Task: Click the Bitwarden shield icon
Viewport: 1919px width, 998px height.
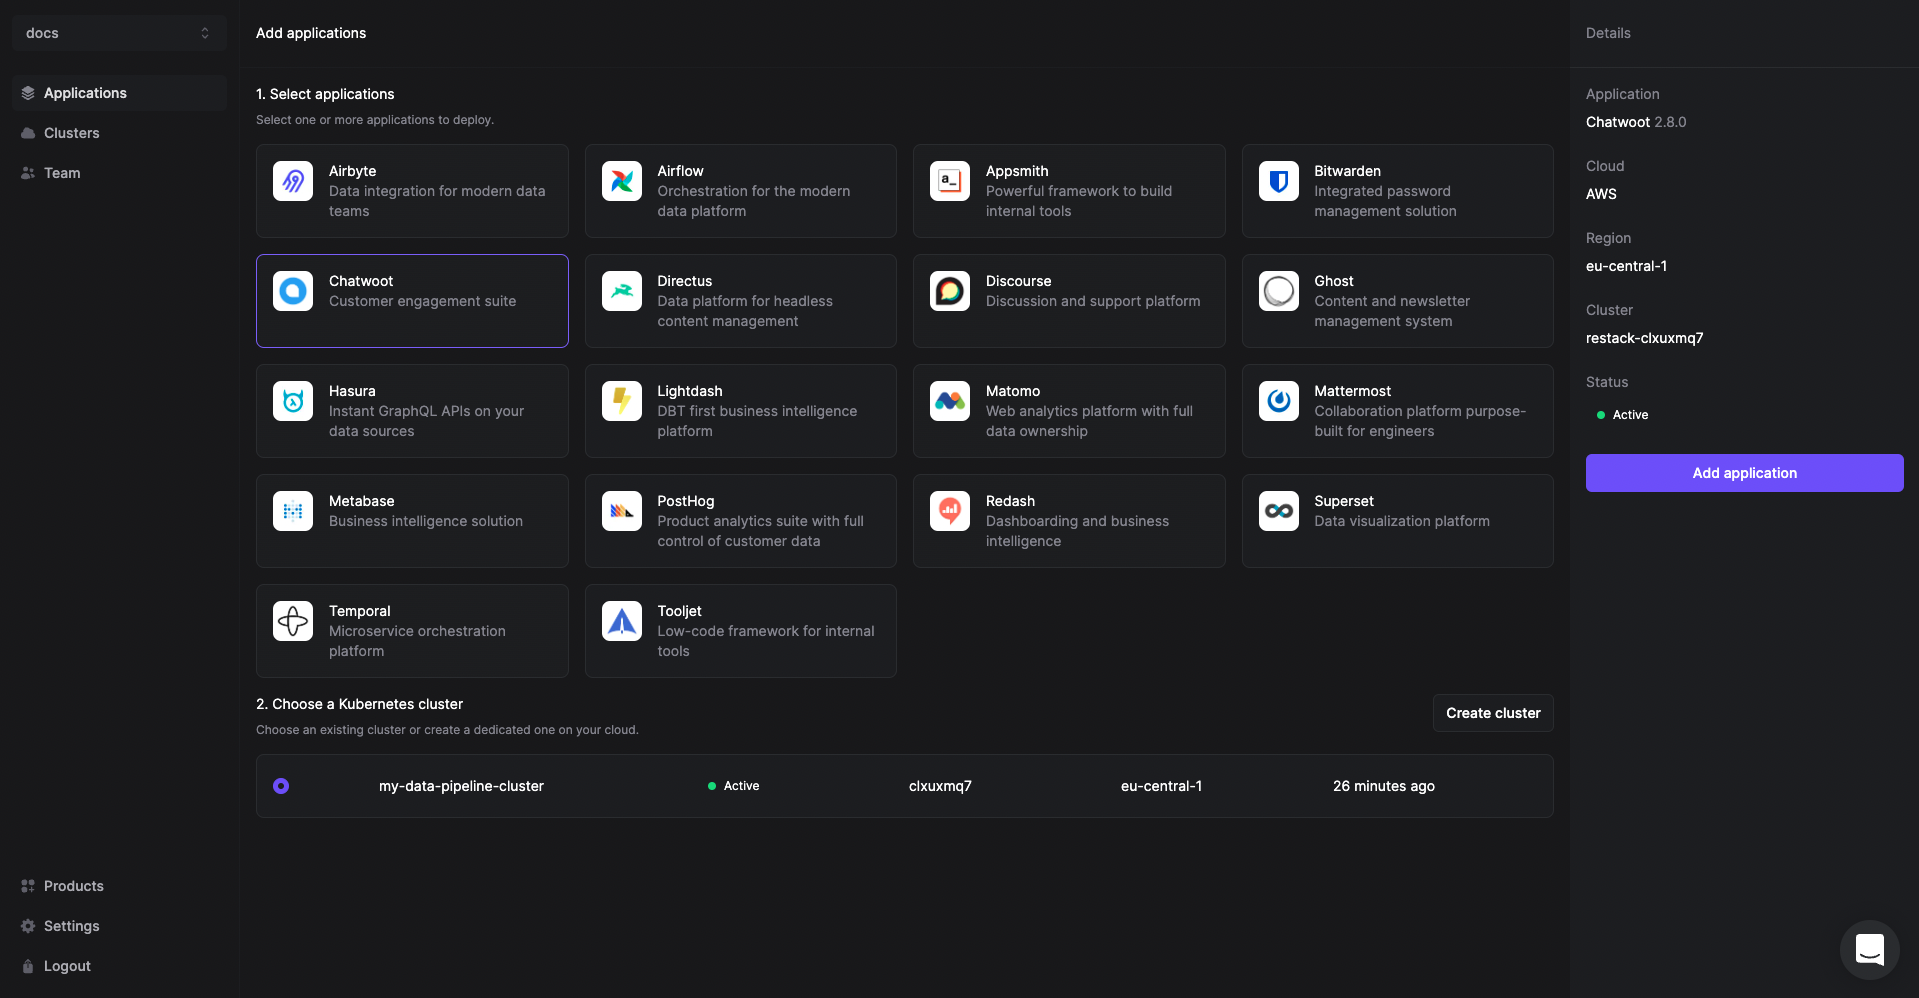Action: (x=1279, y=181)
